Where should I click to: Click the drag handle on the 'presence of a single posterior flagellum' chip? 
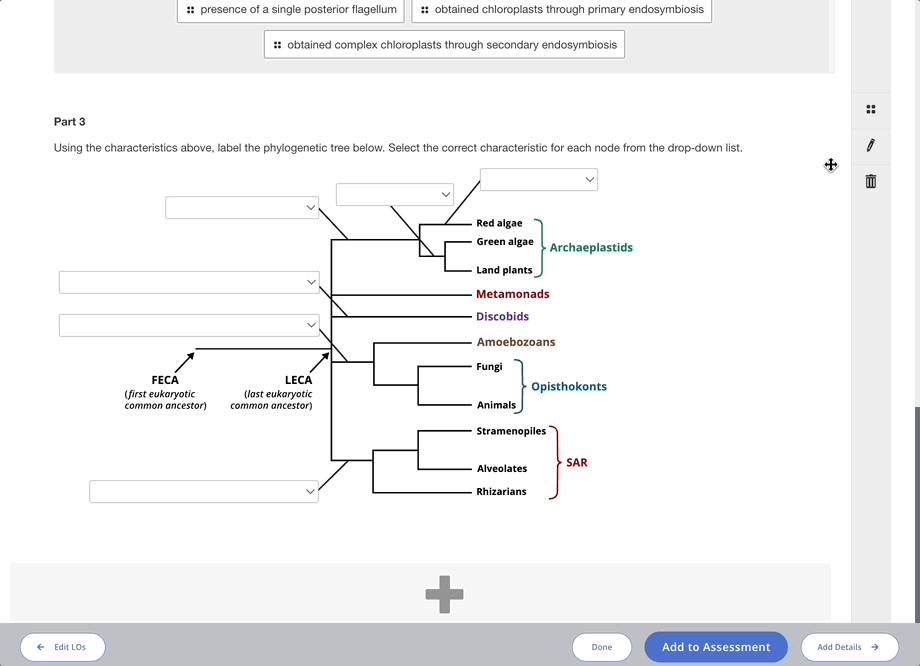[x=190, y=10]
